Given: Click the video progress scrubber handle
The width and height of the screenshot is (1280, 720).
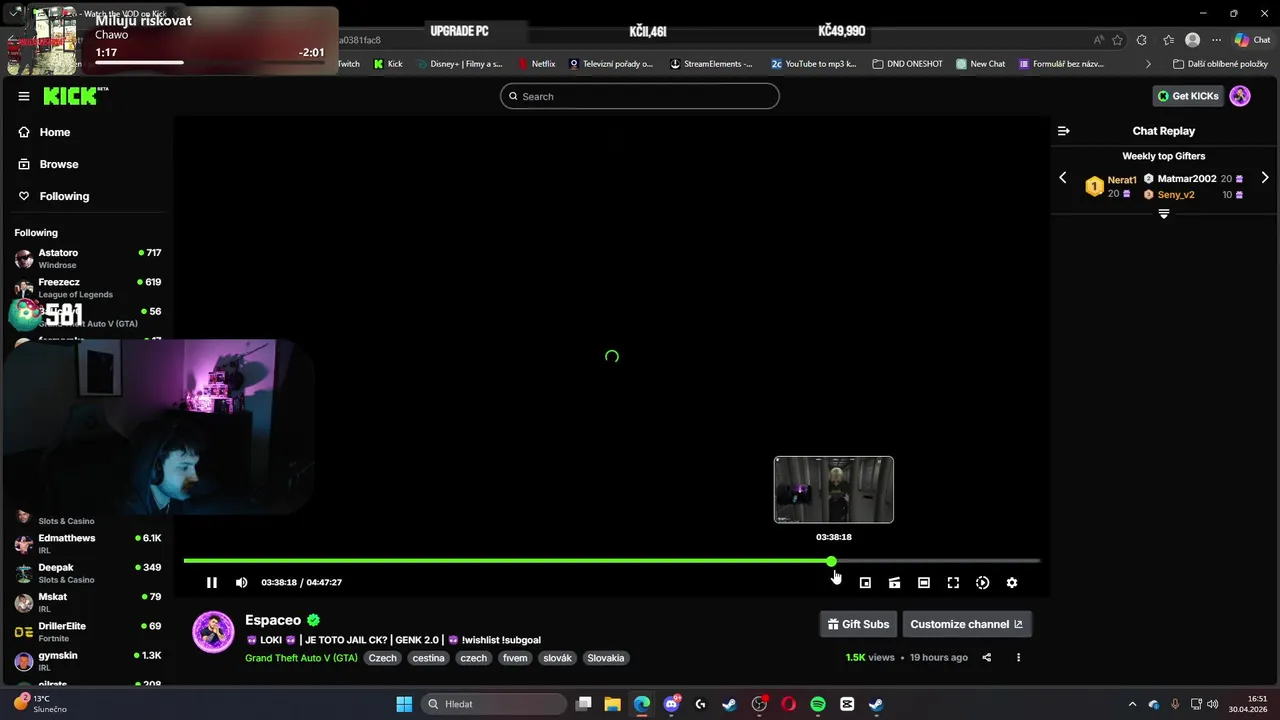Looking at the screenshot, I should click(832, 561).
